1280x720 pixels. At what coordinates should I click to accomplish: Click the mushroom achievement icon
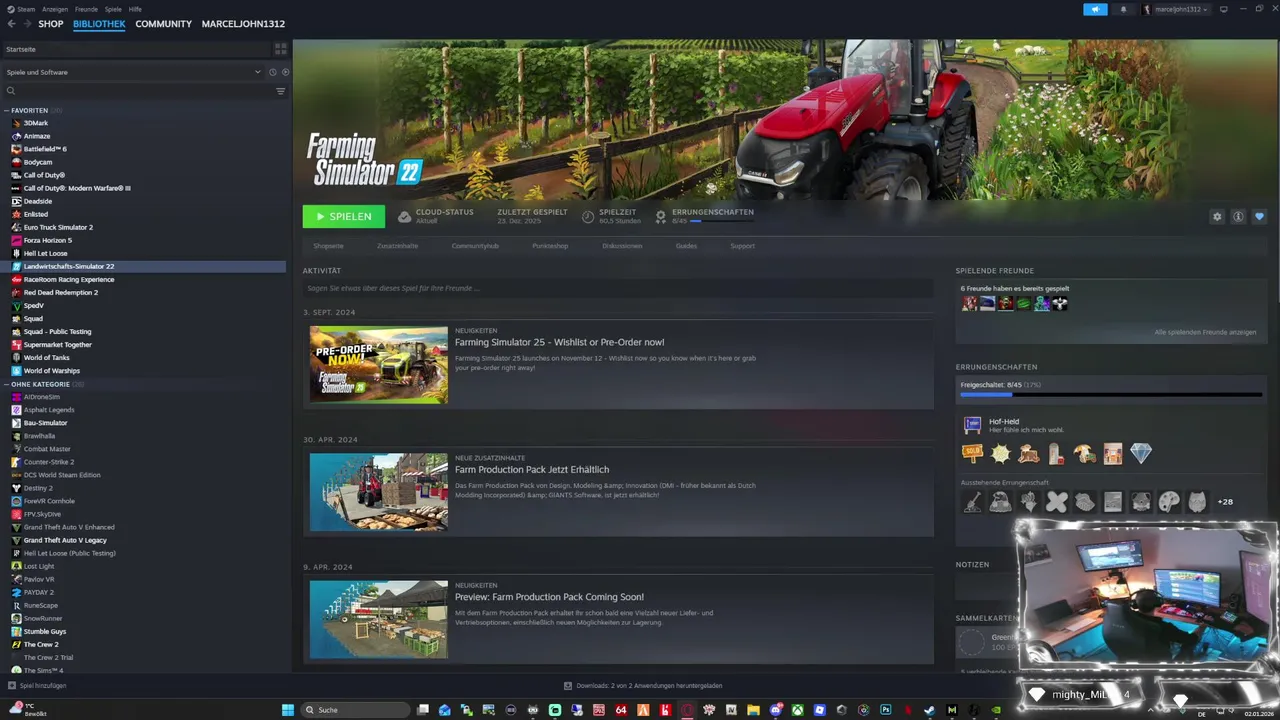(1085, 454)
